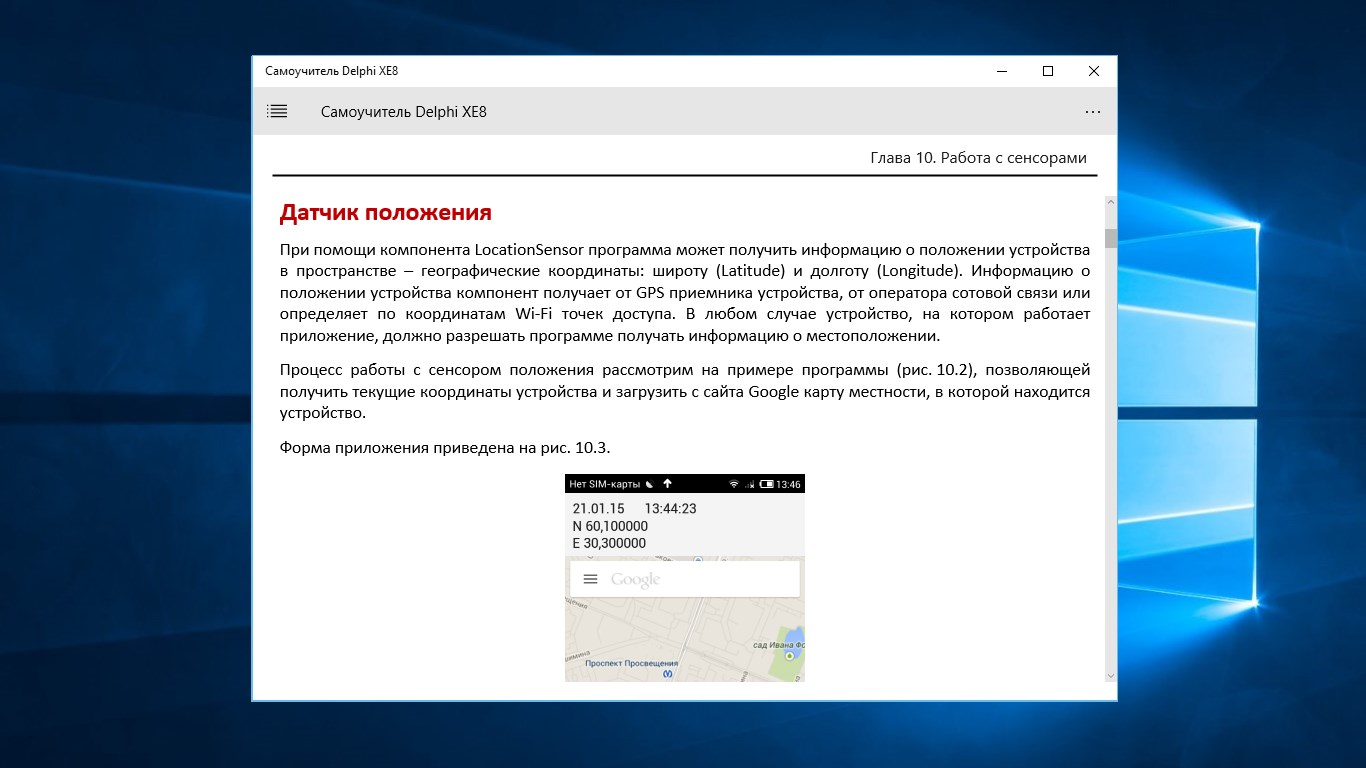
Task: Click the window title bar text Самоучитель Delphi XE8
Action: pyautogui.click(x=331, y=71)
